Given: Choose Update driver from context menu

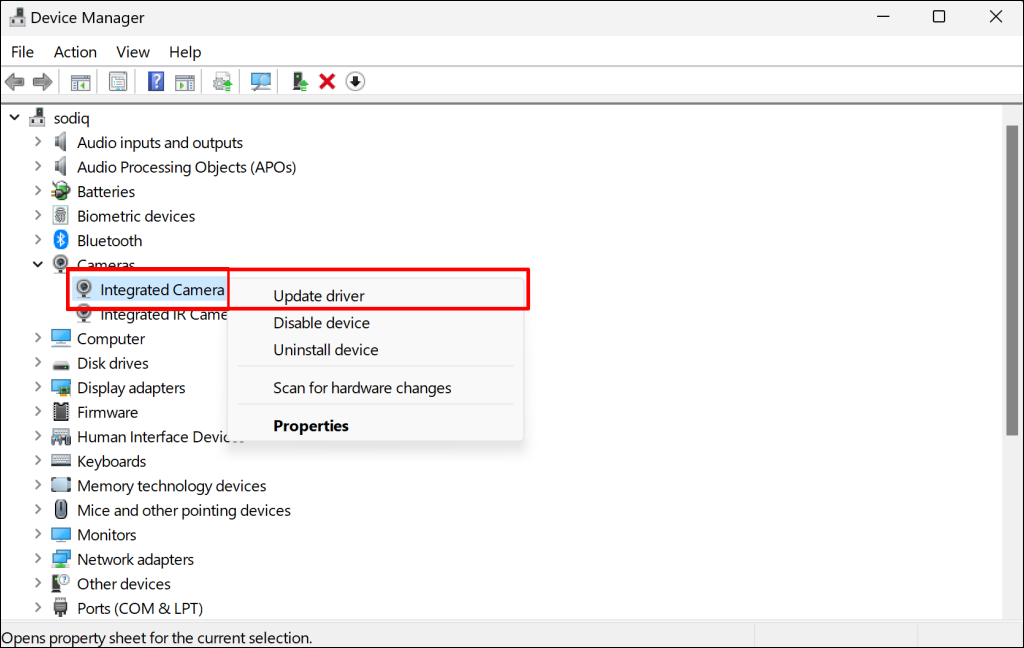Looking at the screenshot, I should (x=376, y=296).
